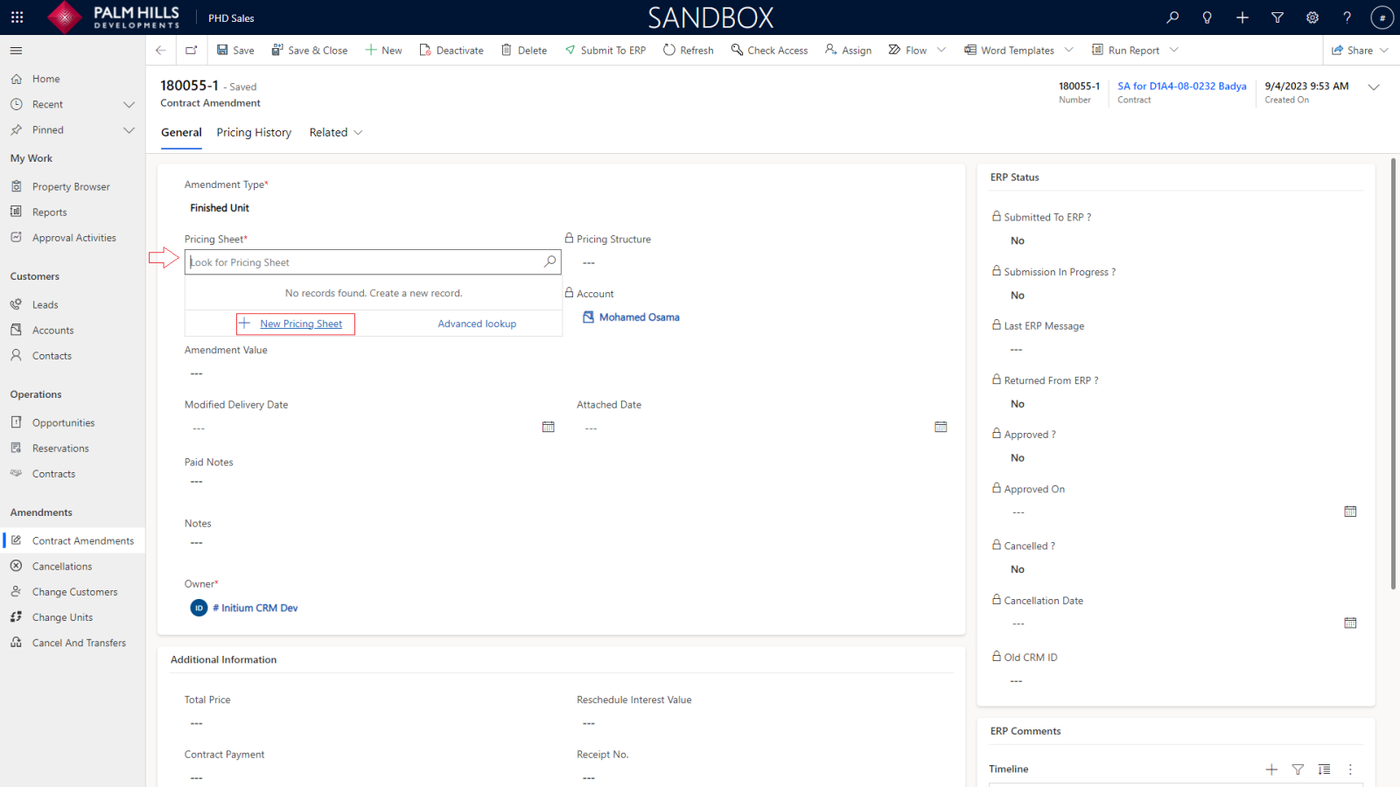Open the Related tab dropdown
The width and height of the screenshot is (1400, 787).
click(x=336, y=132)
